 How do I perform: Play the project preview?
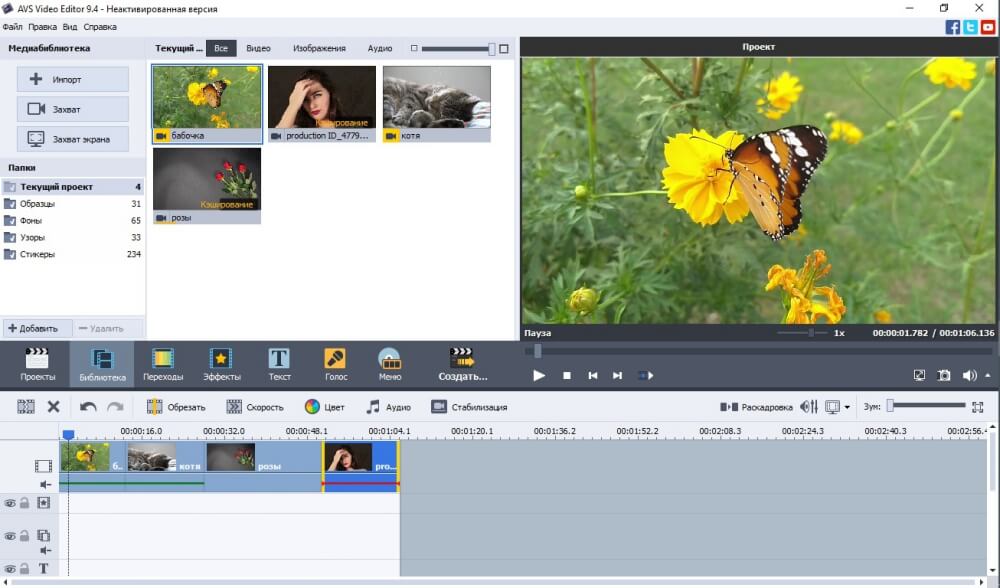pyautogui.click(x=539, y=376)
